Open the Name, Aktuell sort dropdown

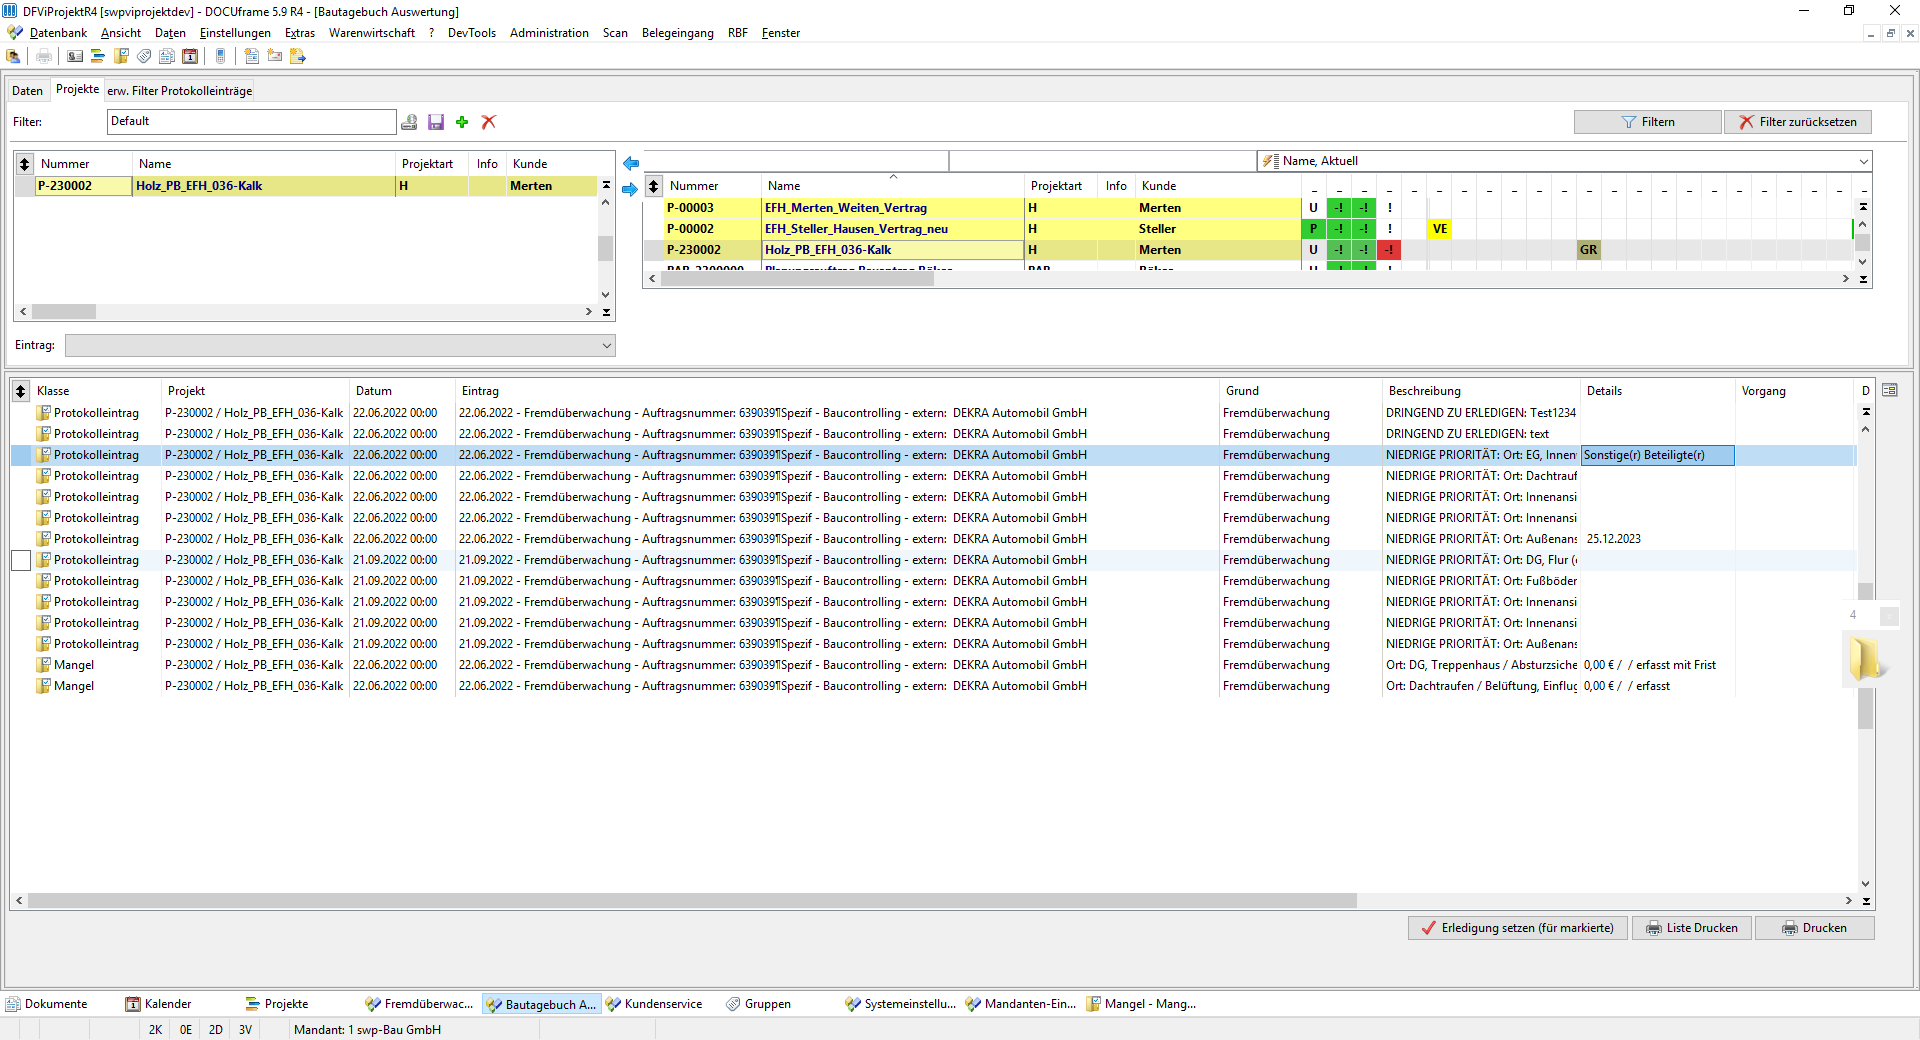click(x=1564, y=161)
